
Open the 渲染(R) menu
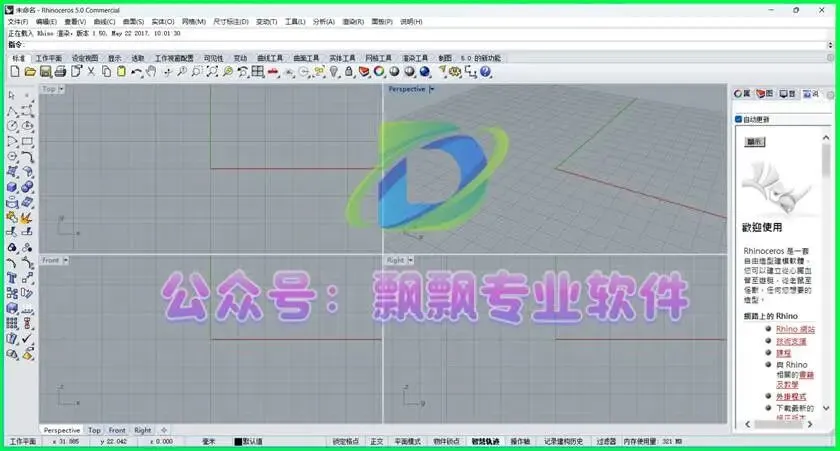pyautogui.click(x=353, y=21)
